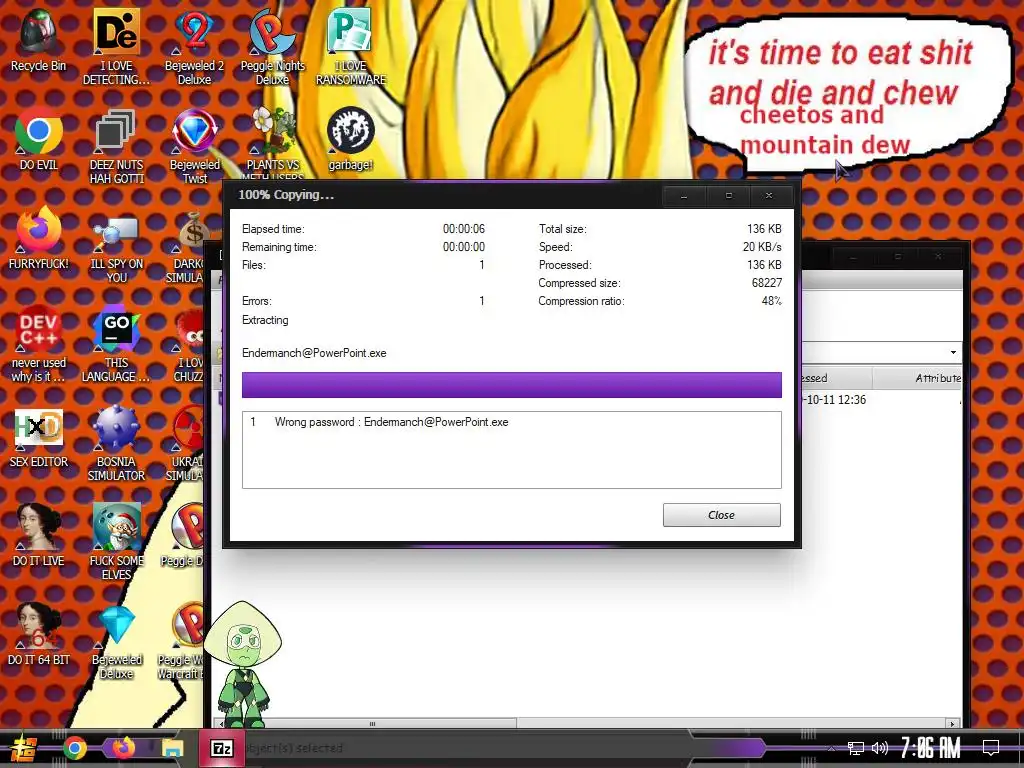
Task: Open volume control in system tray
Action: [x=880, y=748]
